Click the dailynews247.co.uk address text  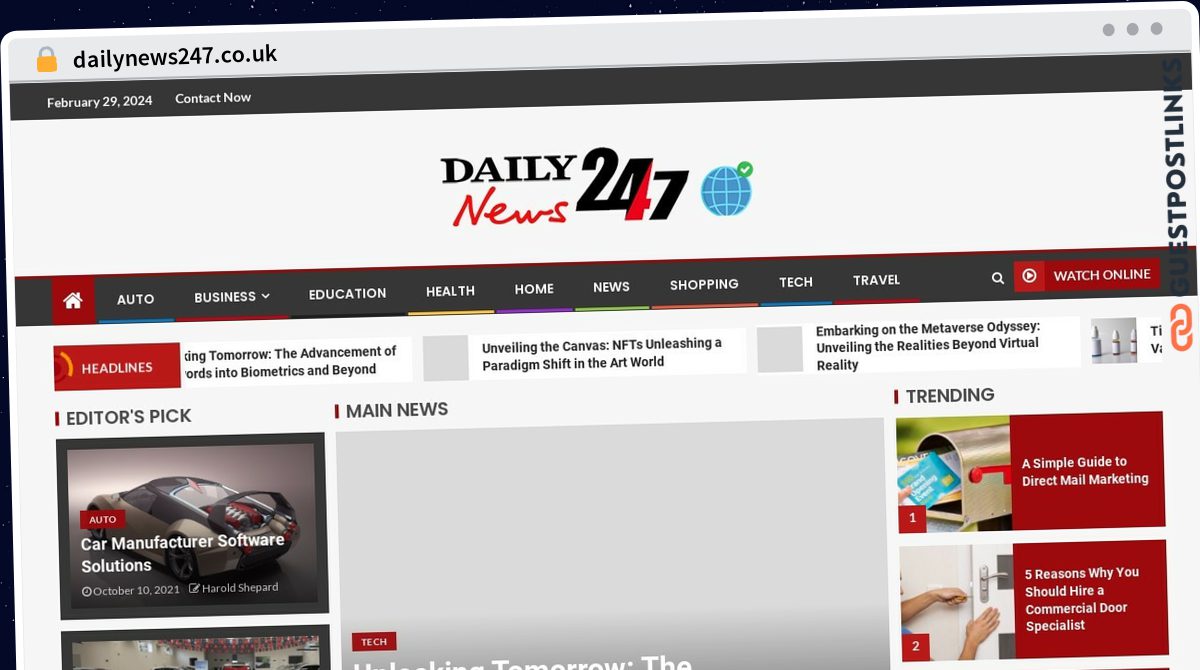(x=175, y=57)
